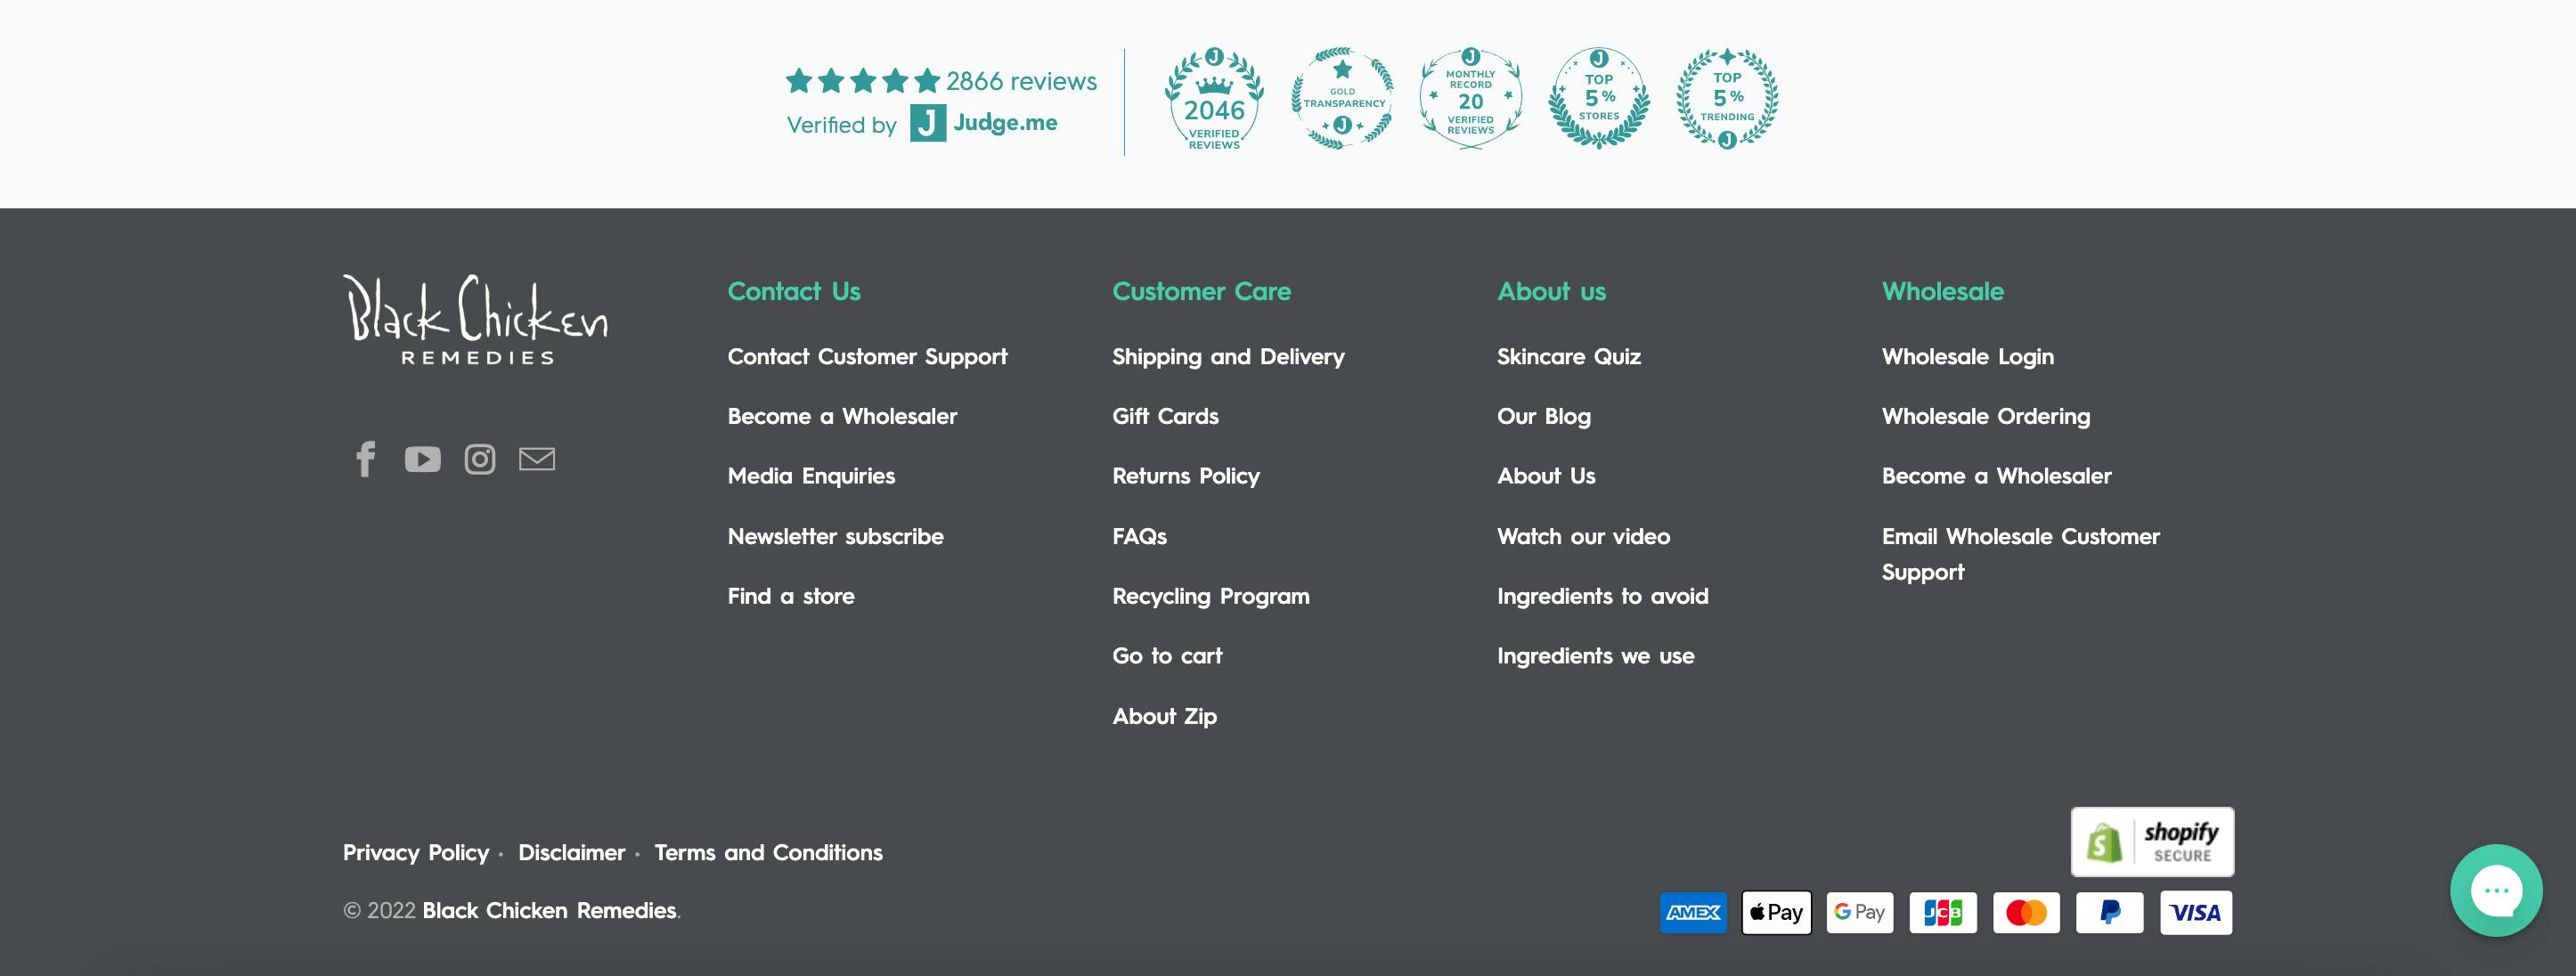Screen dimensions: 2576x976
Task: Open the Facebook social icon
Action: coord(366,459)
